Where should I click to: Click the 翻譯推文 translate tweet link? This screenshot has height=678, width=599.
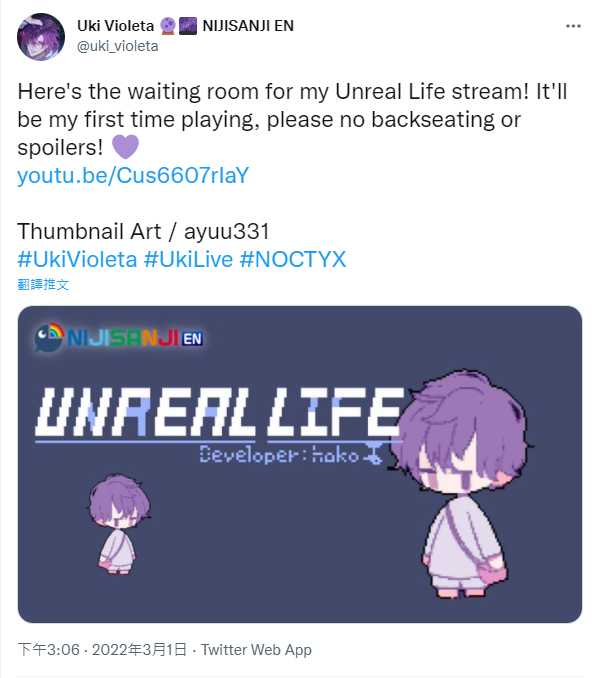tap(43, 285)
